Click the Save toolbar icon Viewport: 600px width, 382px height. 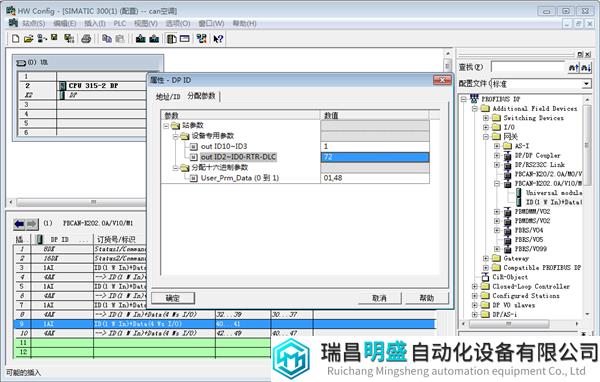pos(54,38)
